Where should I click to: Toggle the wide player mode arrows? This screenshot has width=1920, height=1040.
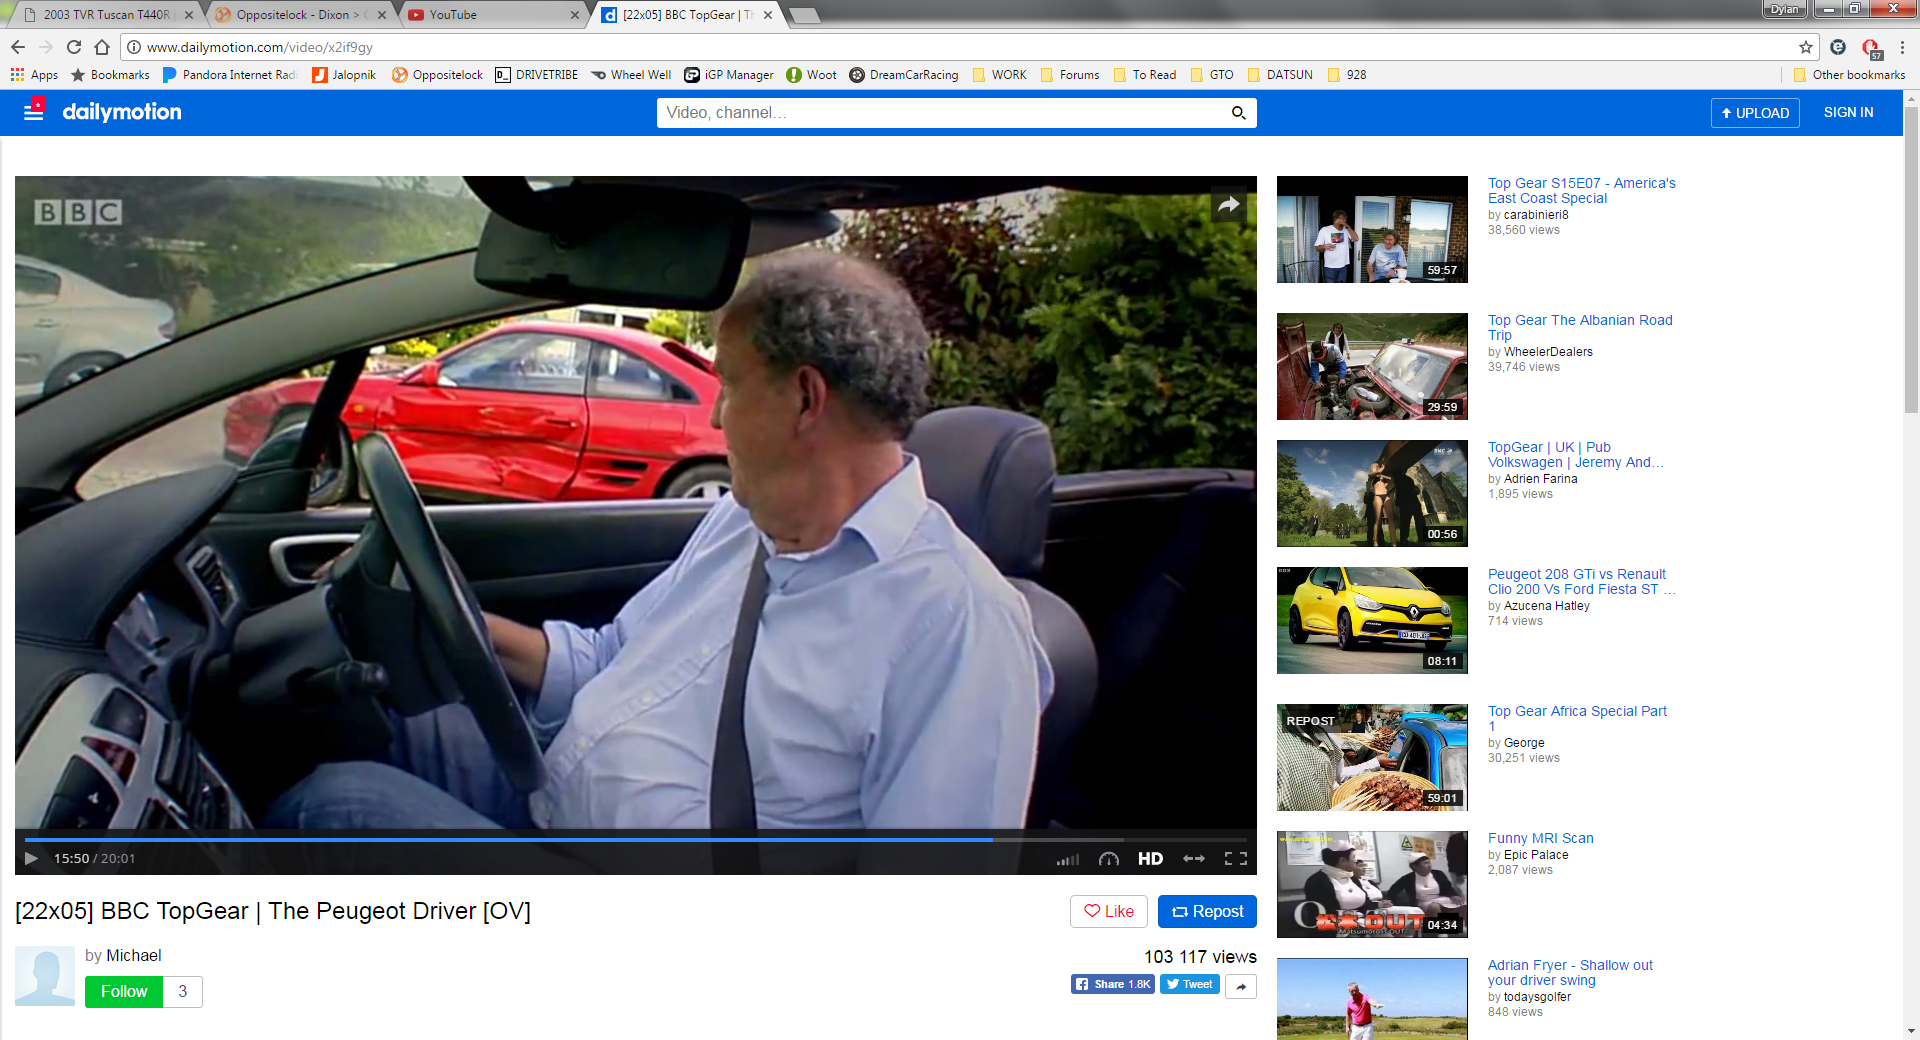(x=1194, y=859)
